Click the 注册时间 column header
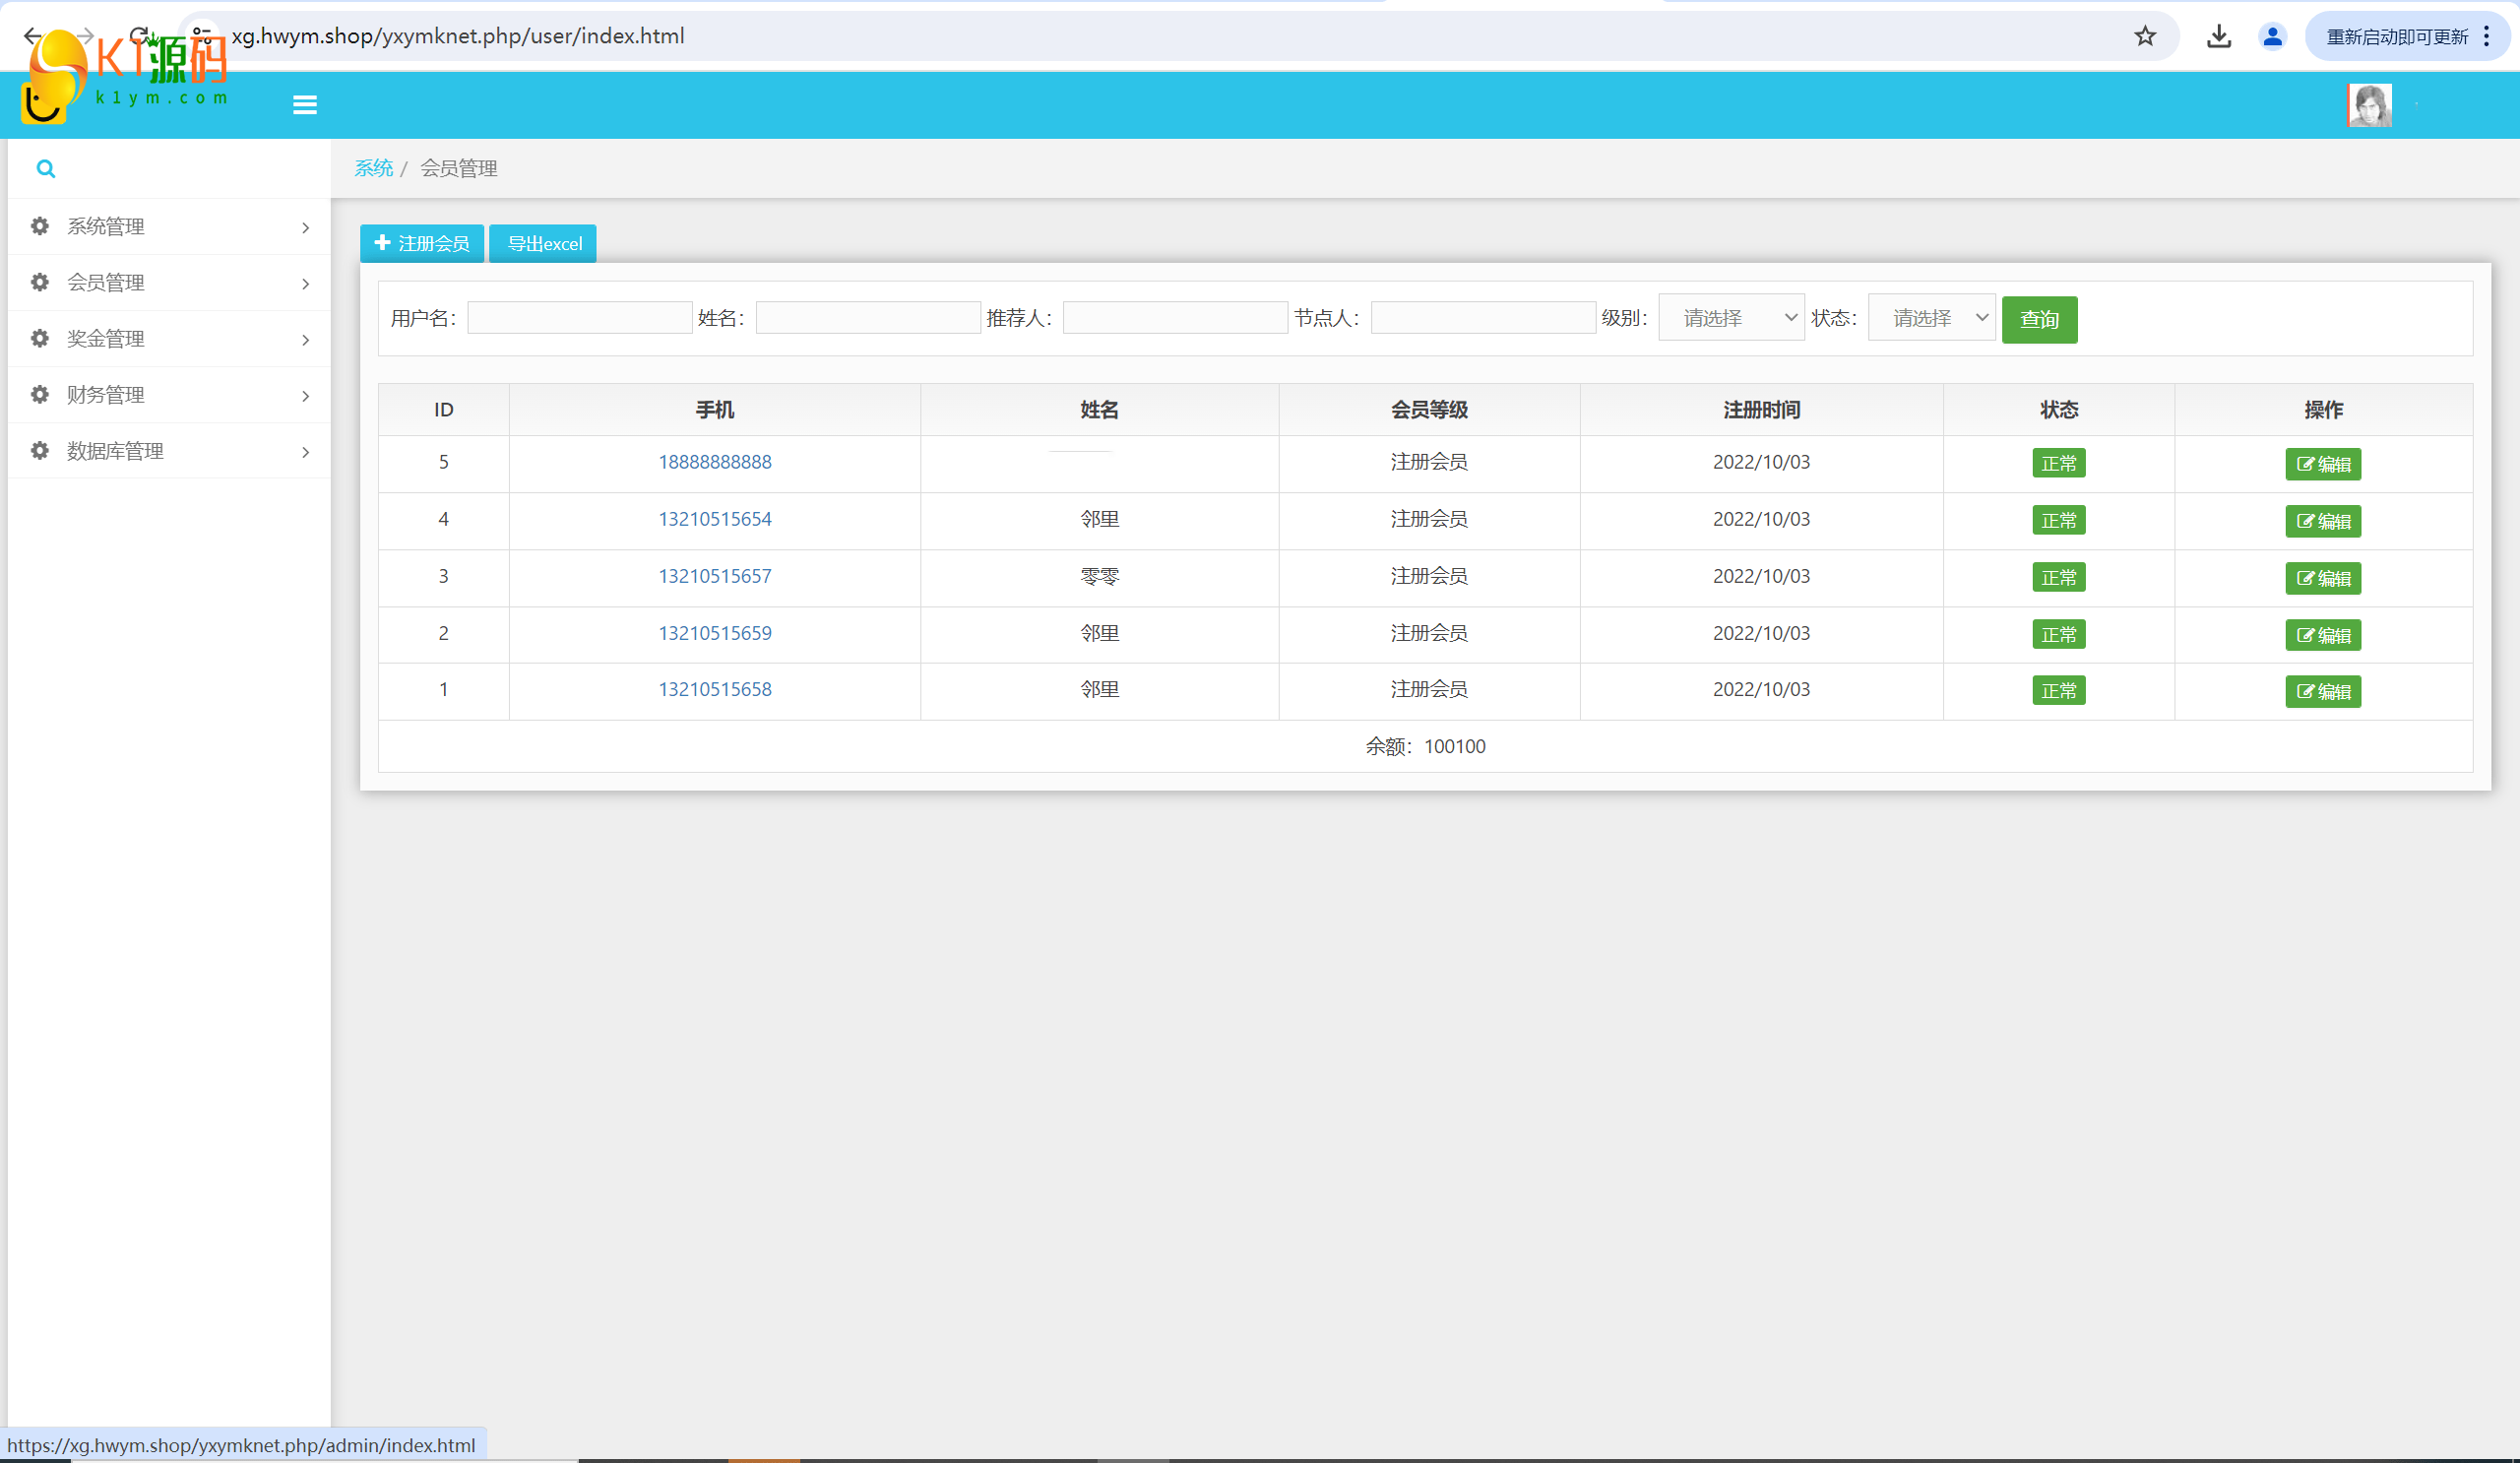 1761,410
